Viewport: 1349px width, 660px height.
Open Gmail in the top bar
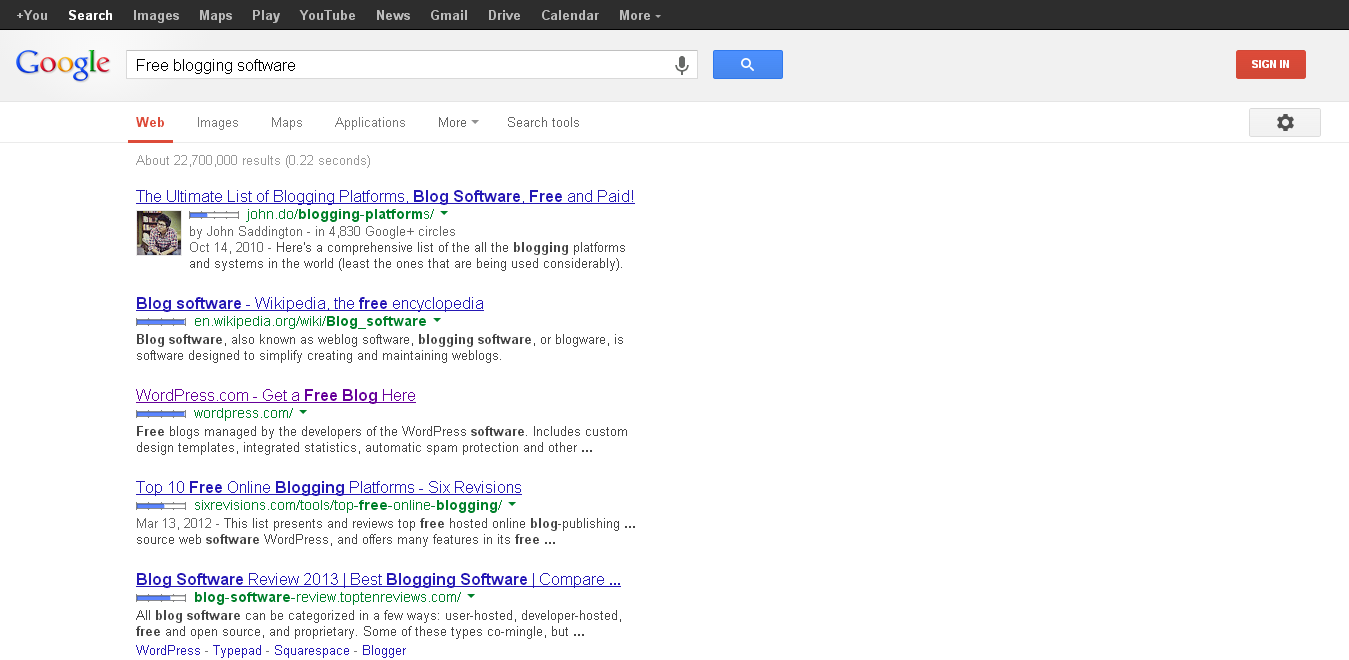click(x=449, y=15)
